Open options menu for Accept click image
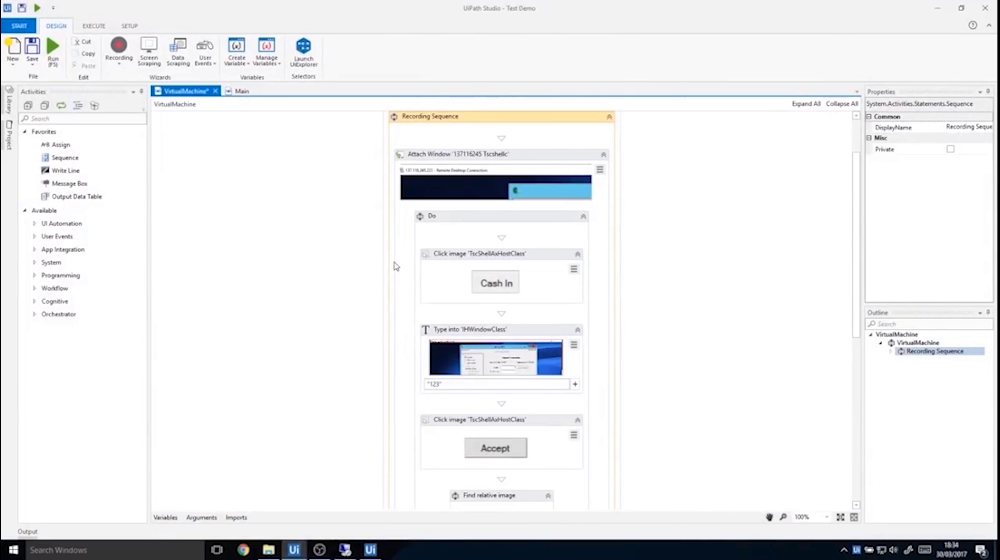This screenshot has height=560, width=1000. [x=574, y=435]
